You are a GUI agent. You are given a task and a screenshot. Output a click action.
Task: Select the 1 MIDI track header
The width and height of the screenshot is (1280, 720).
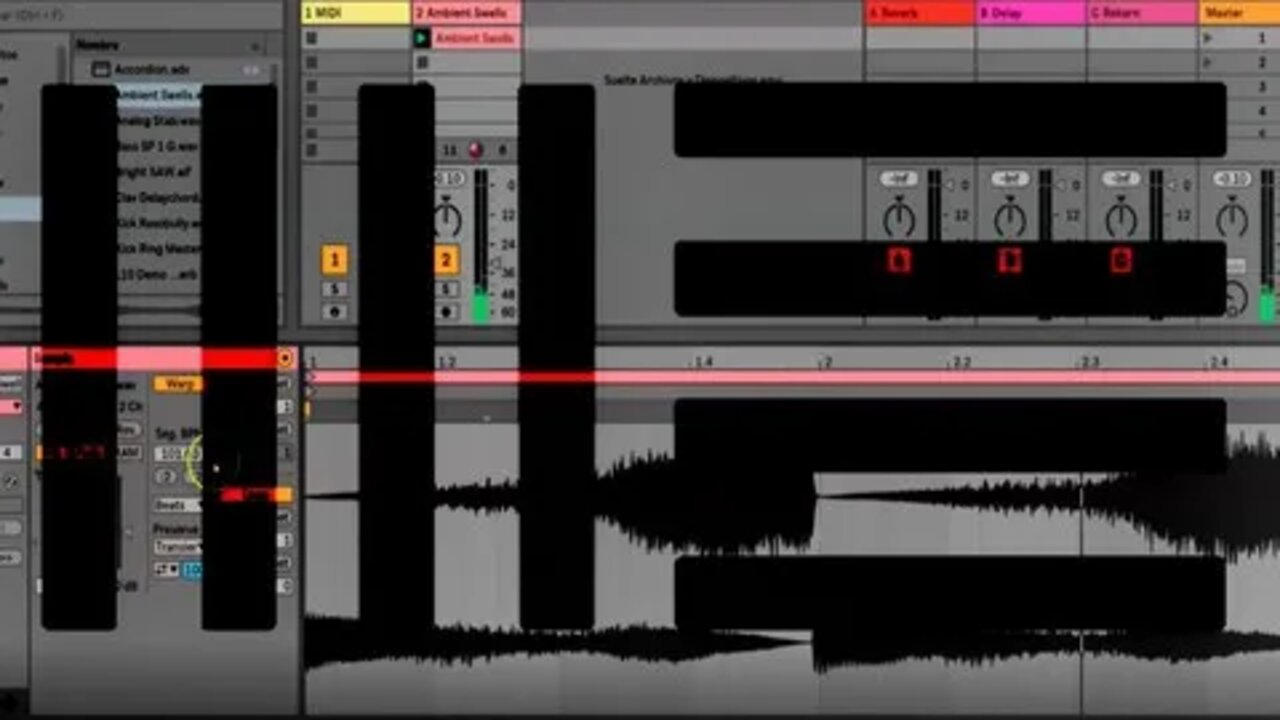point(355,13)
